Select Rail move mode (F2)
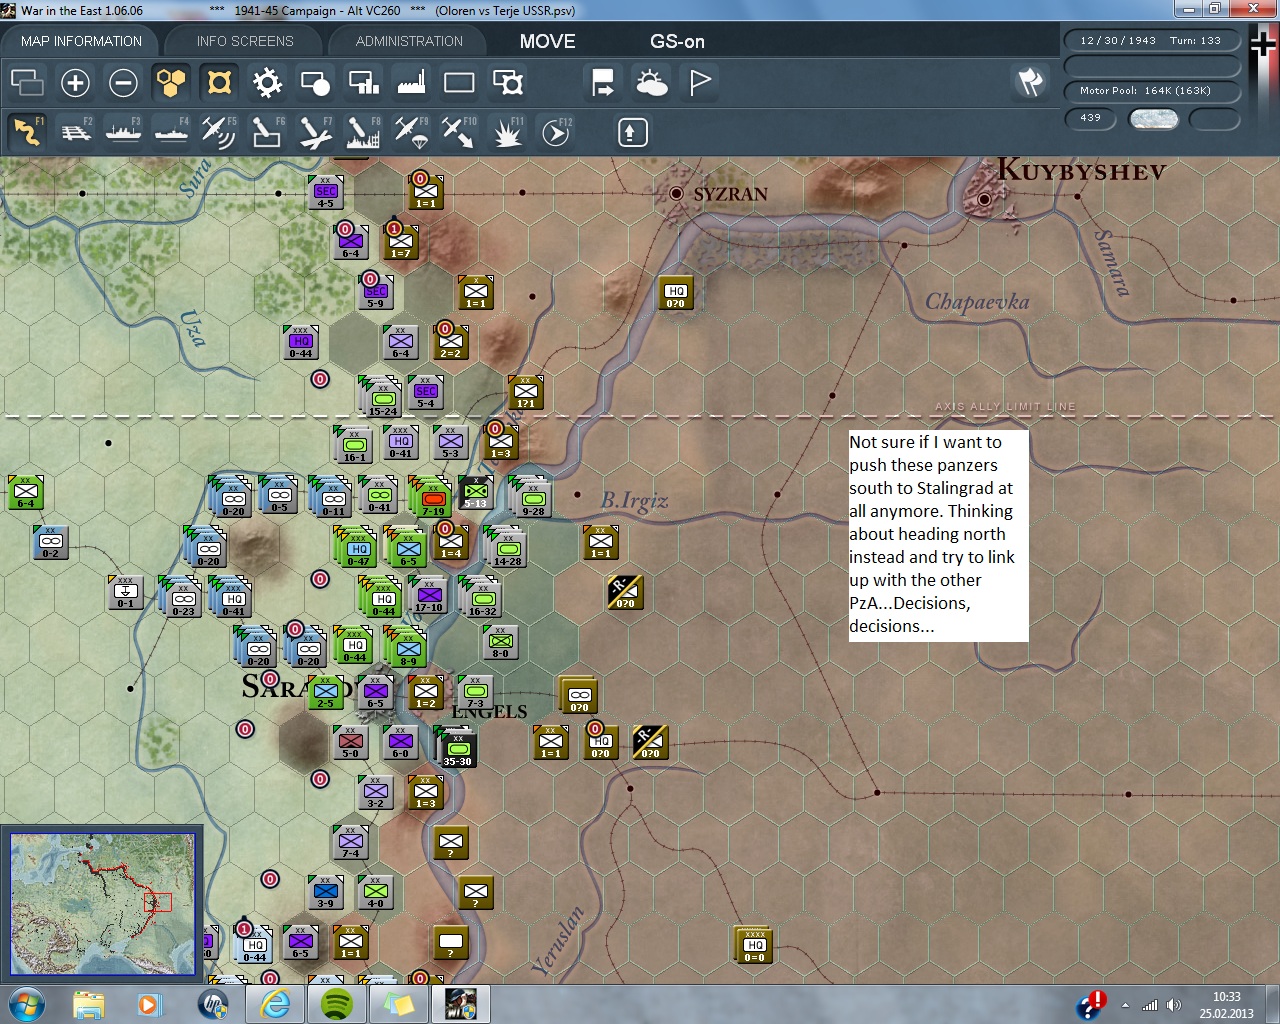The width and height of the screenshot is (1280, 1024). pos(75,132)
